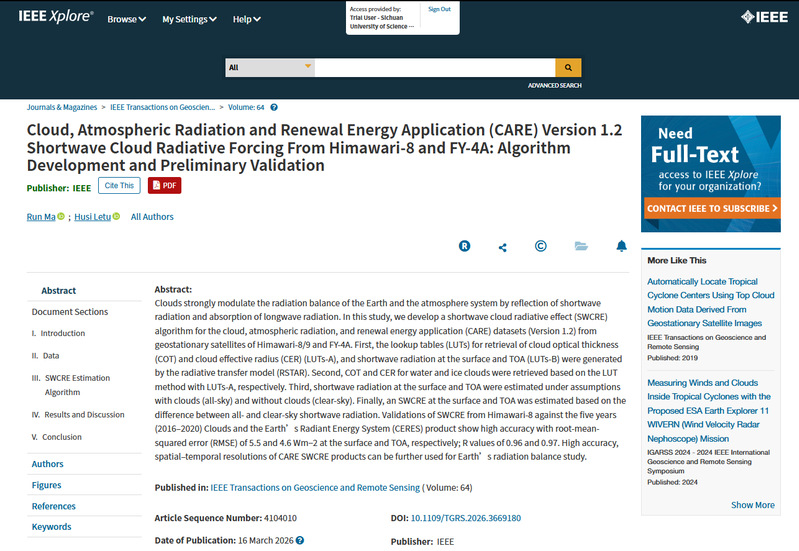The height and width of the screenshot is (551, 799).
Task: Click the Rights and permissions R icon
Action: coord(464,246)
